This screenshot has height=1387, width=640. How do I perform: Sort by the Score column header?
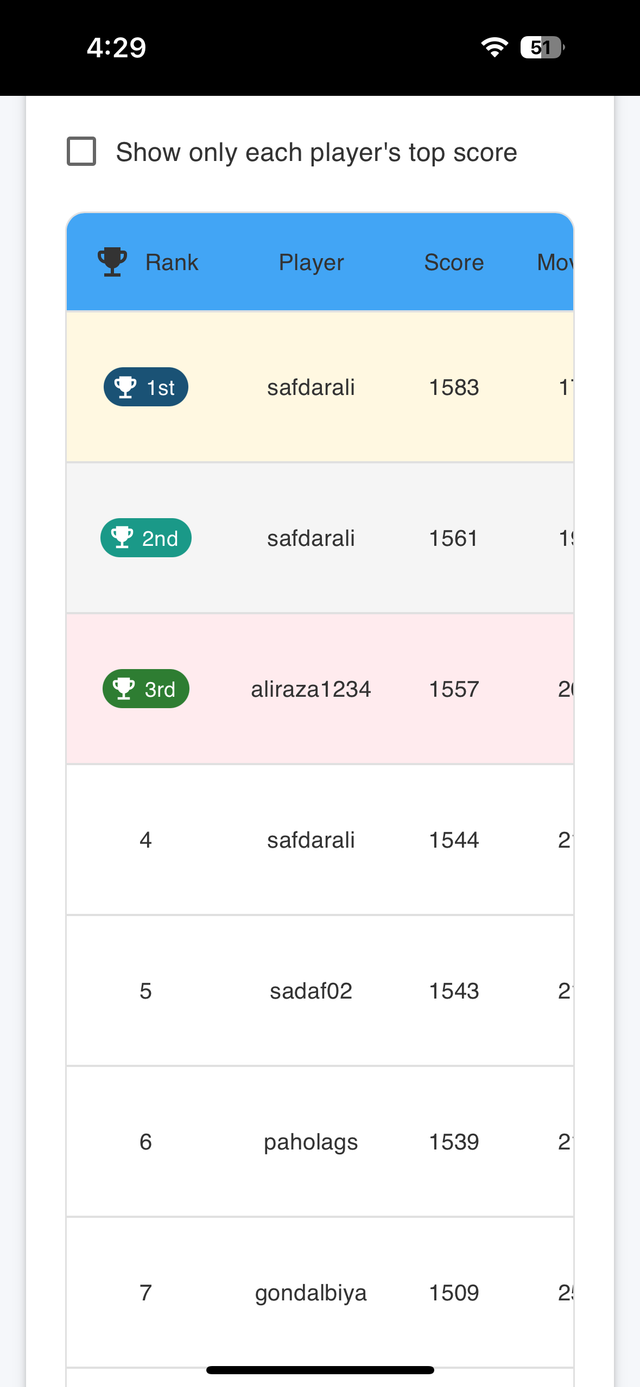454,263
